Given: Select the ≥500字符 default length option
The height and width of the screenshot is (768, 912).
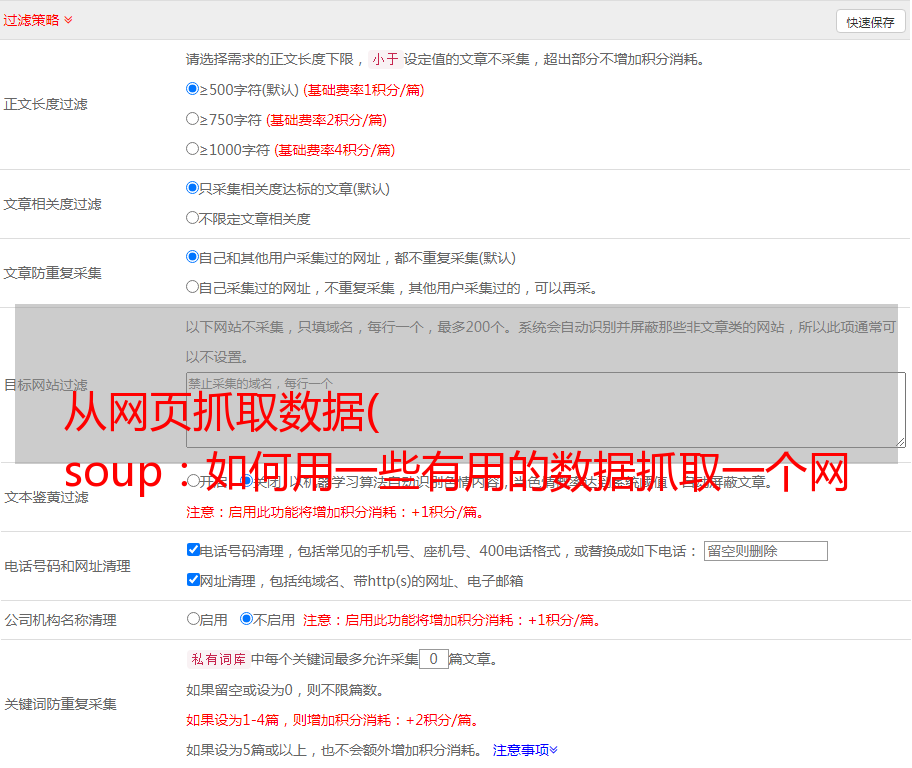Looking at the screenshot, I should [x=193, y=89].
